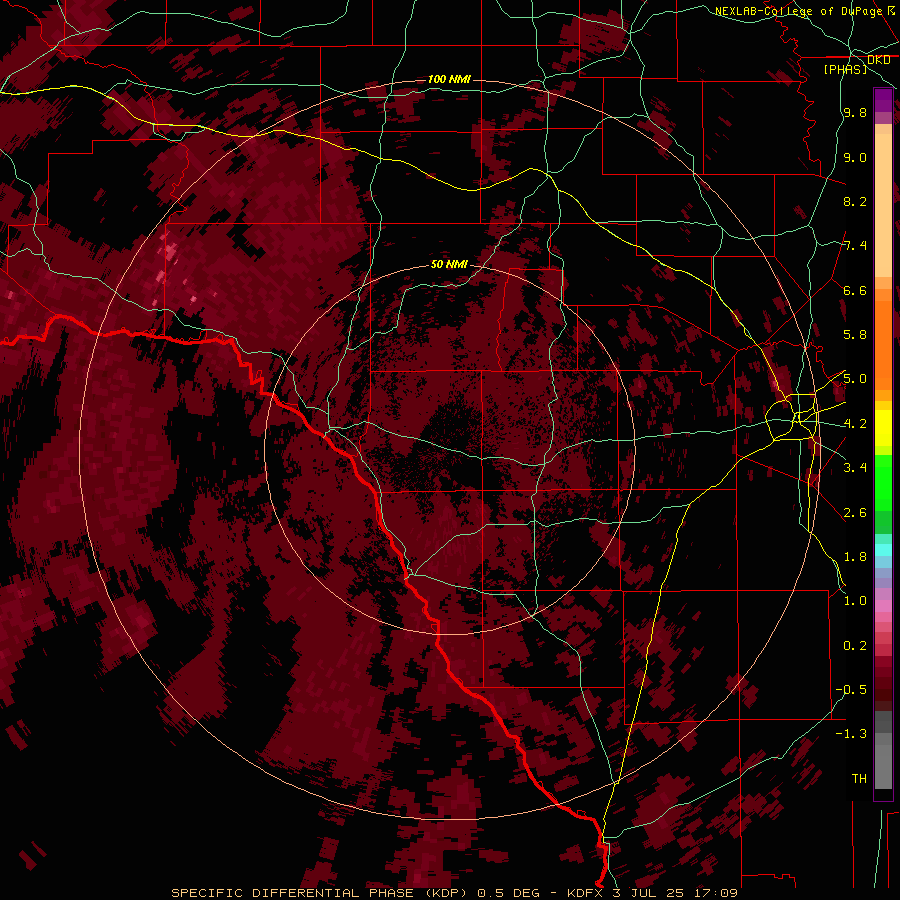Click the -1.3 value on the scale
The height and width of the screenshot is (900, 900).
(x=851, y=734)
